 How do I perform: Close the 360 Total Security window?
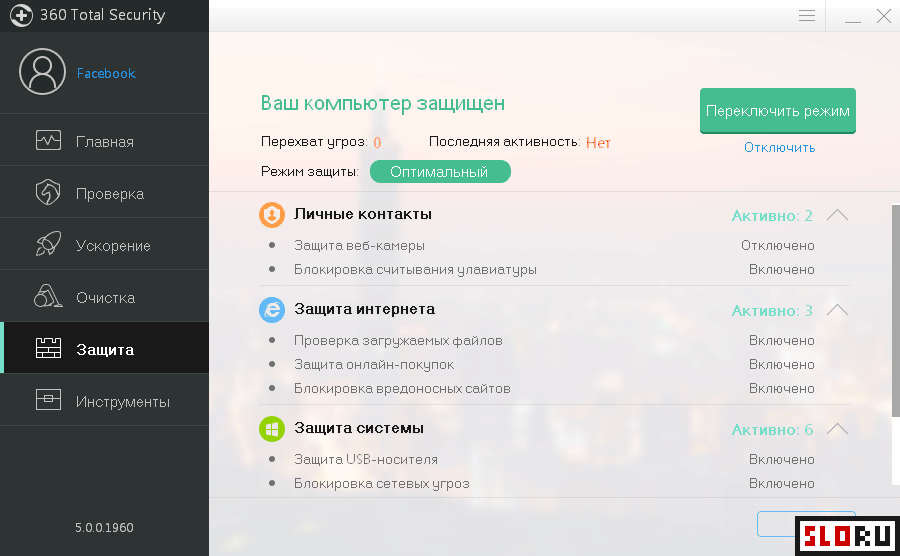pos(884,15)
